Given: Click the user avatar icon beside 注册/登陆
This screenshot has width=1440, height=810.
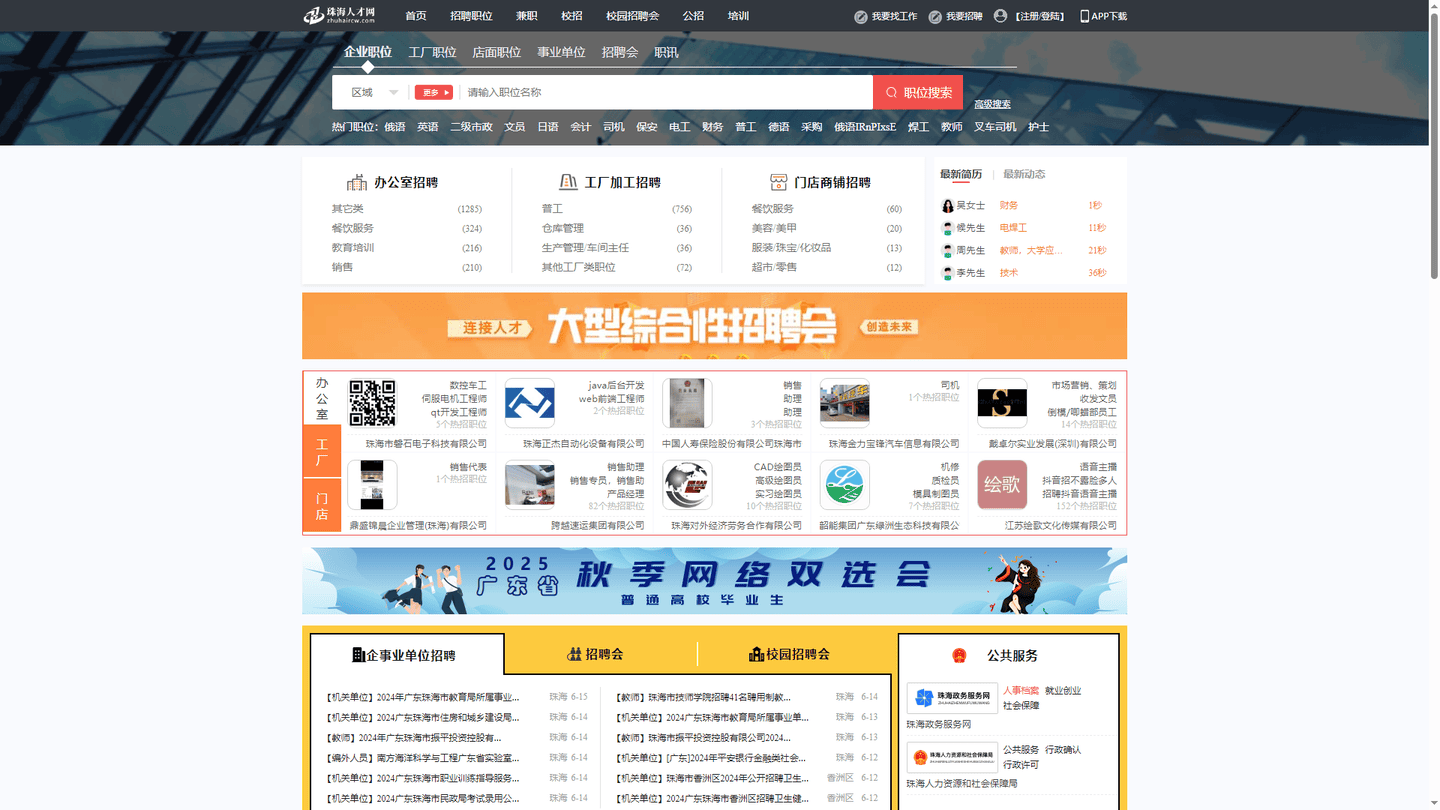Looking at the screenshot, I should click(1000, 16).
